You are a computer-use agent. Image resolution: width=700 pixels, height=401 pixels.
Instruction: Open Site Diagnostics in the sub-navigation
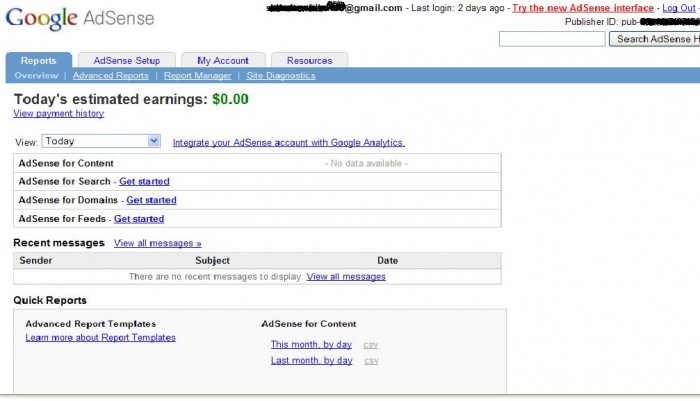coord(281,75)
